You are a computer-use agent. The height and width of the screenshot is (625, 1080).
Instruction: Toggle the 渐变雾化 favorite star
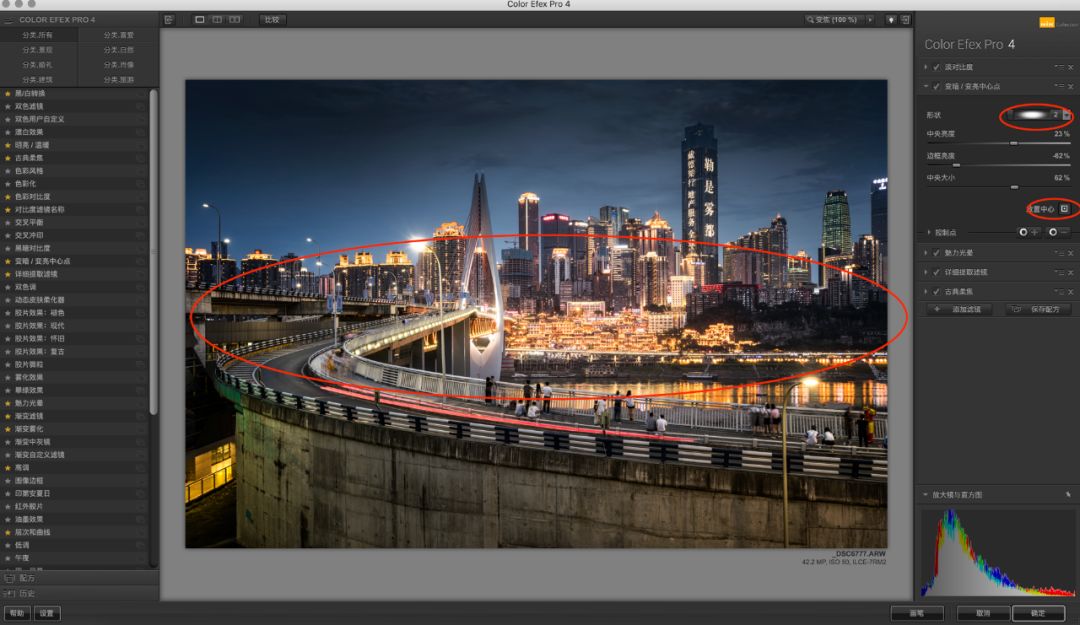(x=8, y=429)
